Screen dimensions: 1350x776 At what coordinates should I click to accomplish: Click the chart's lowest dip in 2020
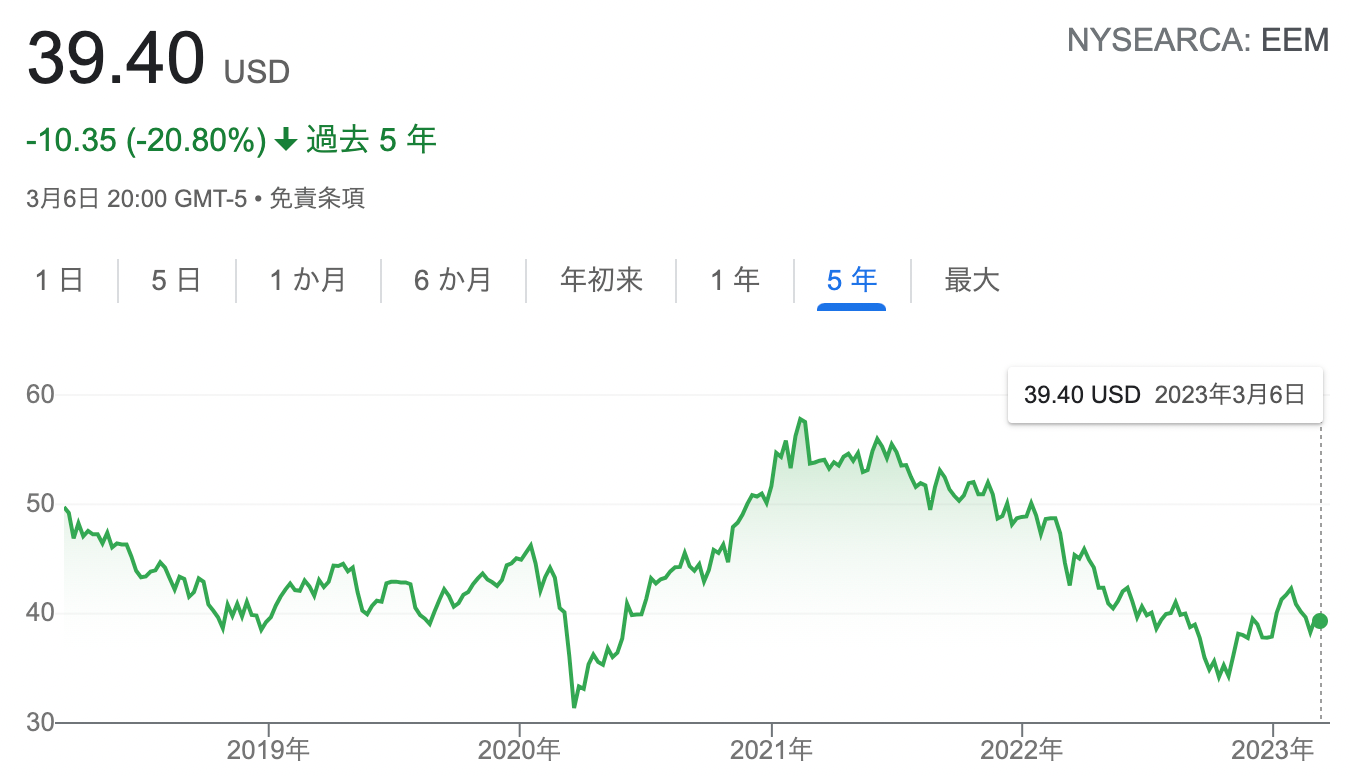click(x=574, y=706)
